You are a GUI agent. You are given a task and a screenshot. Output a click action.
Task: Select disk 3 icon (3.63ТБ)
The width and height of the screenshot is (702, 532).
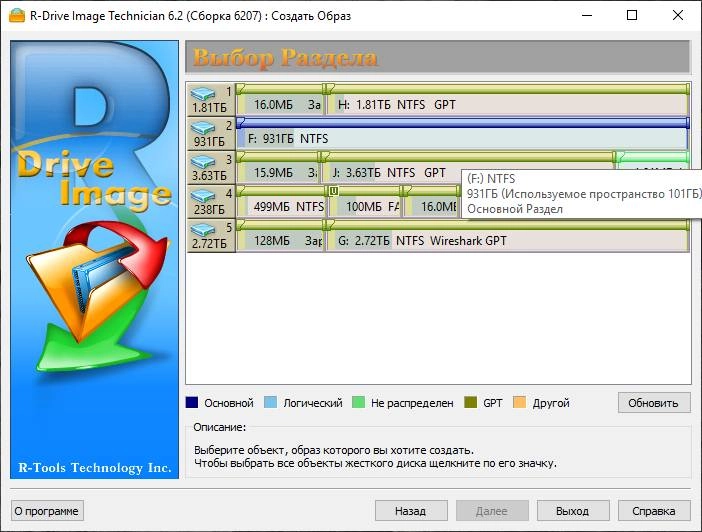point(211,167)
